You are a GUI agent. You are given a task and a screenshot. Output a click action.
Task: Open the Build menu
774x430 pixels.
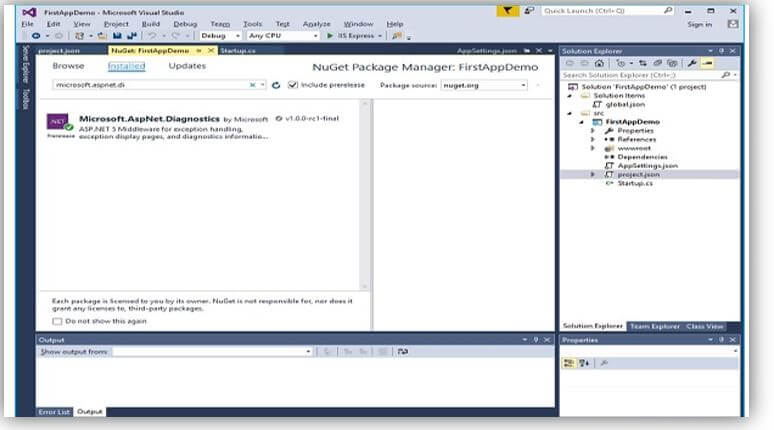(x=151, y=24)
